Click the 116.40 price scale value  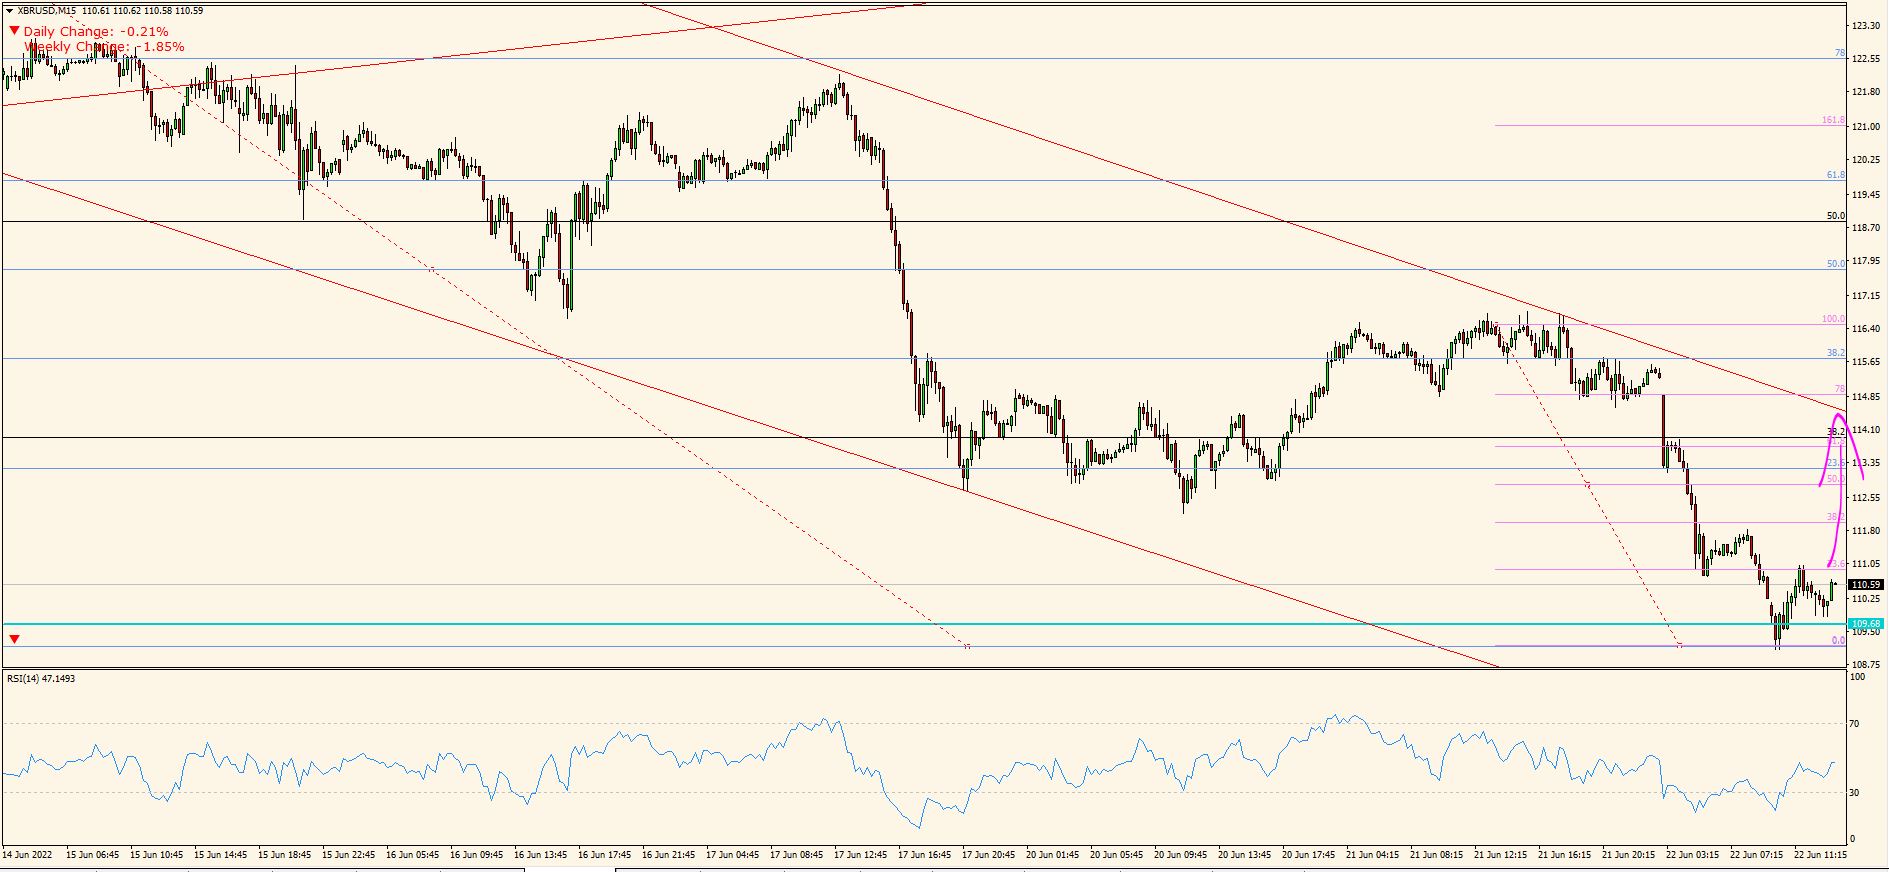point(1866,329)
